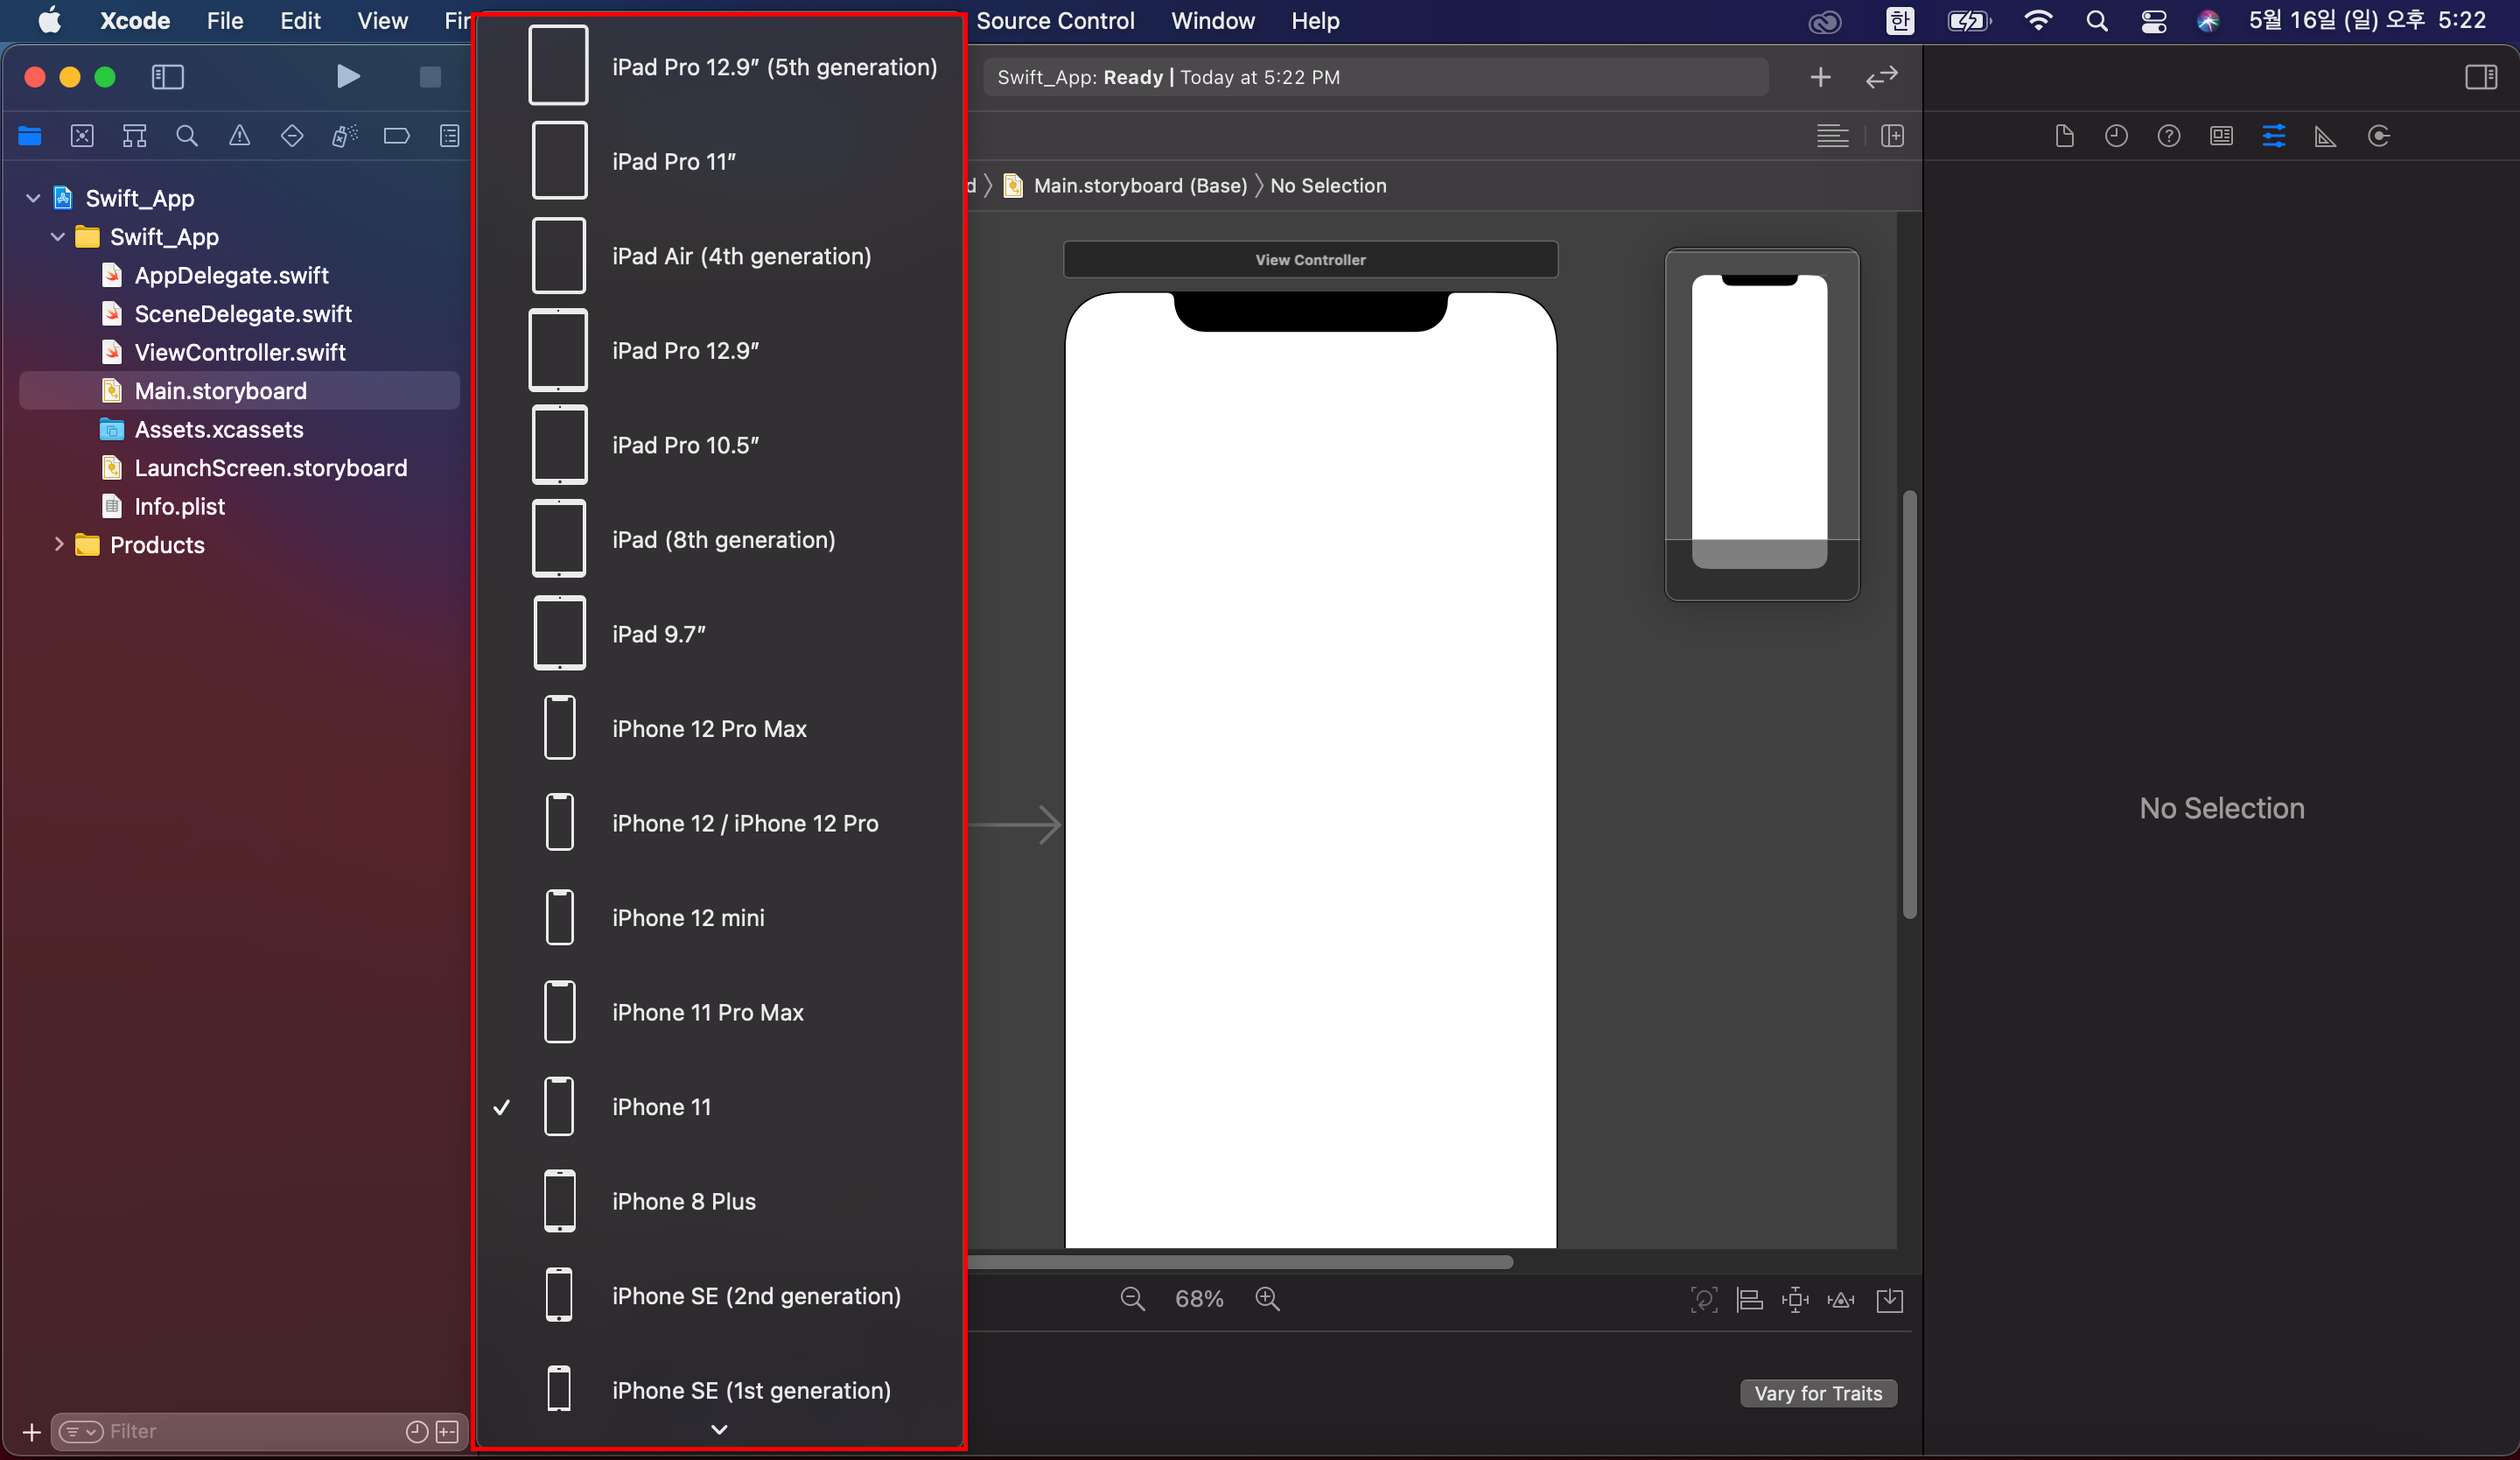Click the Run (play) button
This screenshot has height=1460, width=2520.
(347, 77)
